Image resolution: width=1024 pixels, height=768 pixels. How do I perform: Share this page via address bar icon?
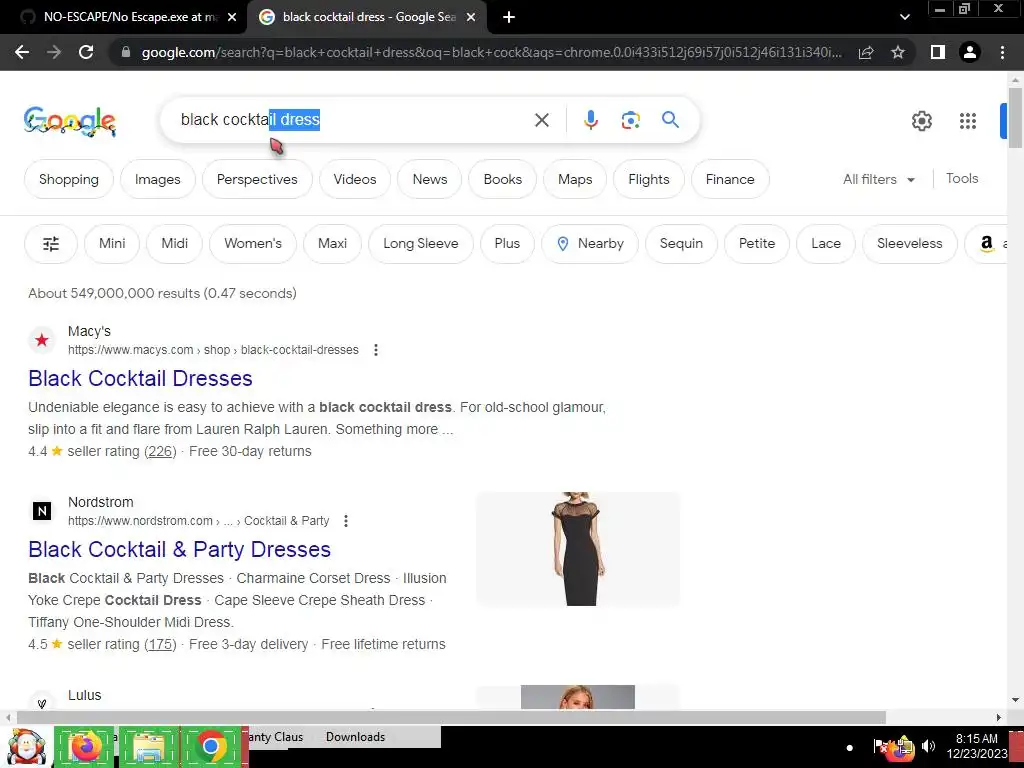(x=866, y=52)
